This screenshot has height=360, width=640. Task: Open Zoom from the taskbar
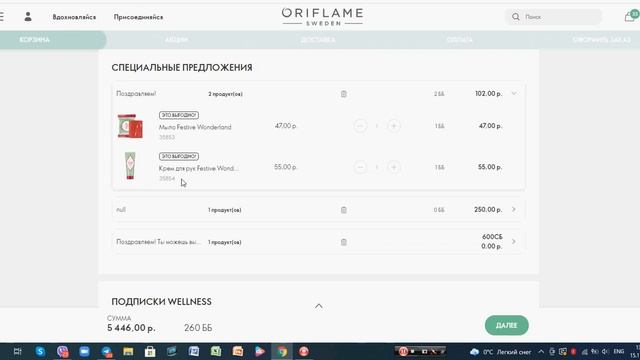point(84,351)
